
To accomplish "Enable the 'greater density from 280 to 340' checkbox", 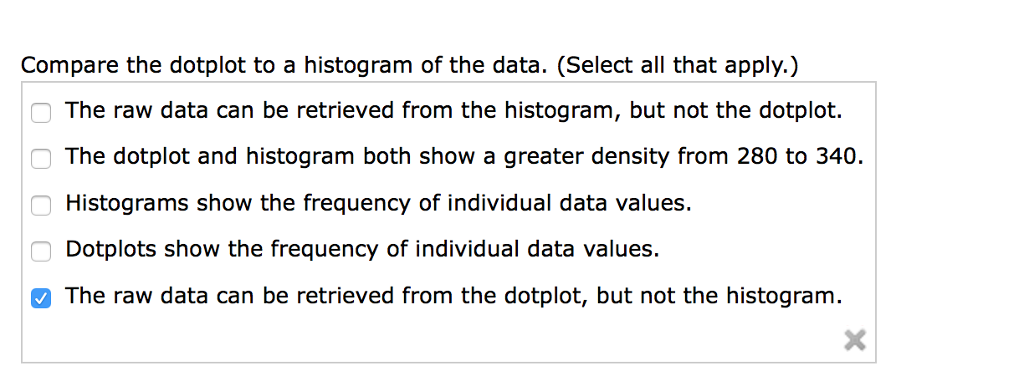I will pos(40,159).
